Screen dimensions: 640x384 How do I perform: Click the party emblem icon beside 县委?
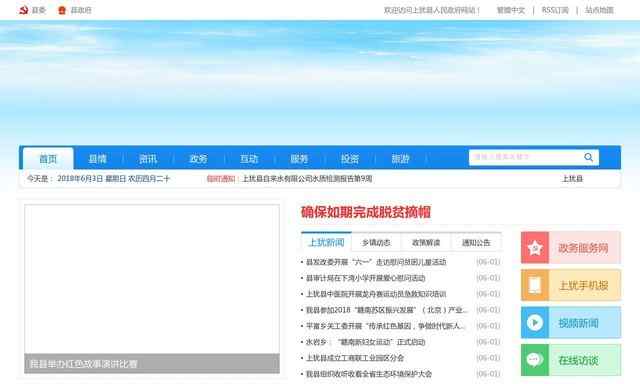(24, 10)
